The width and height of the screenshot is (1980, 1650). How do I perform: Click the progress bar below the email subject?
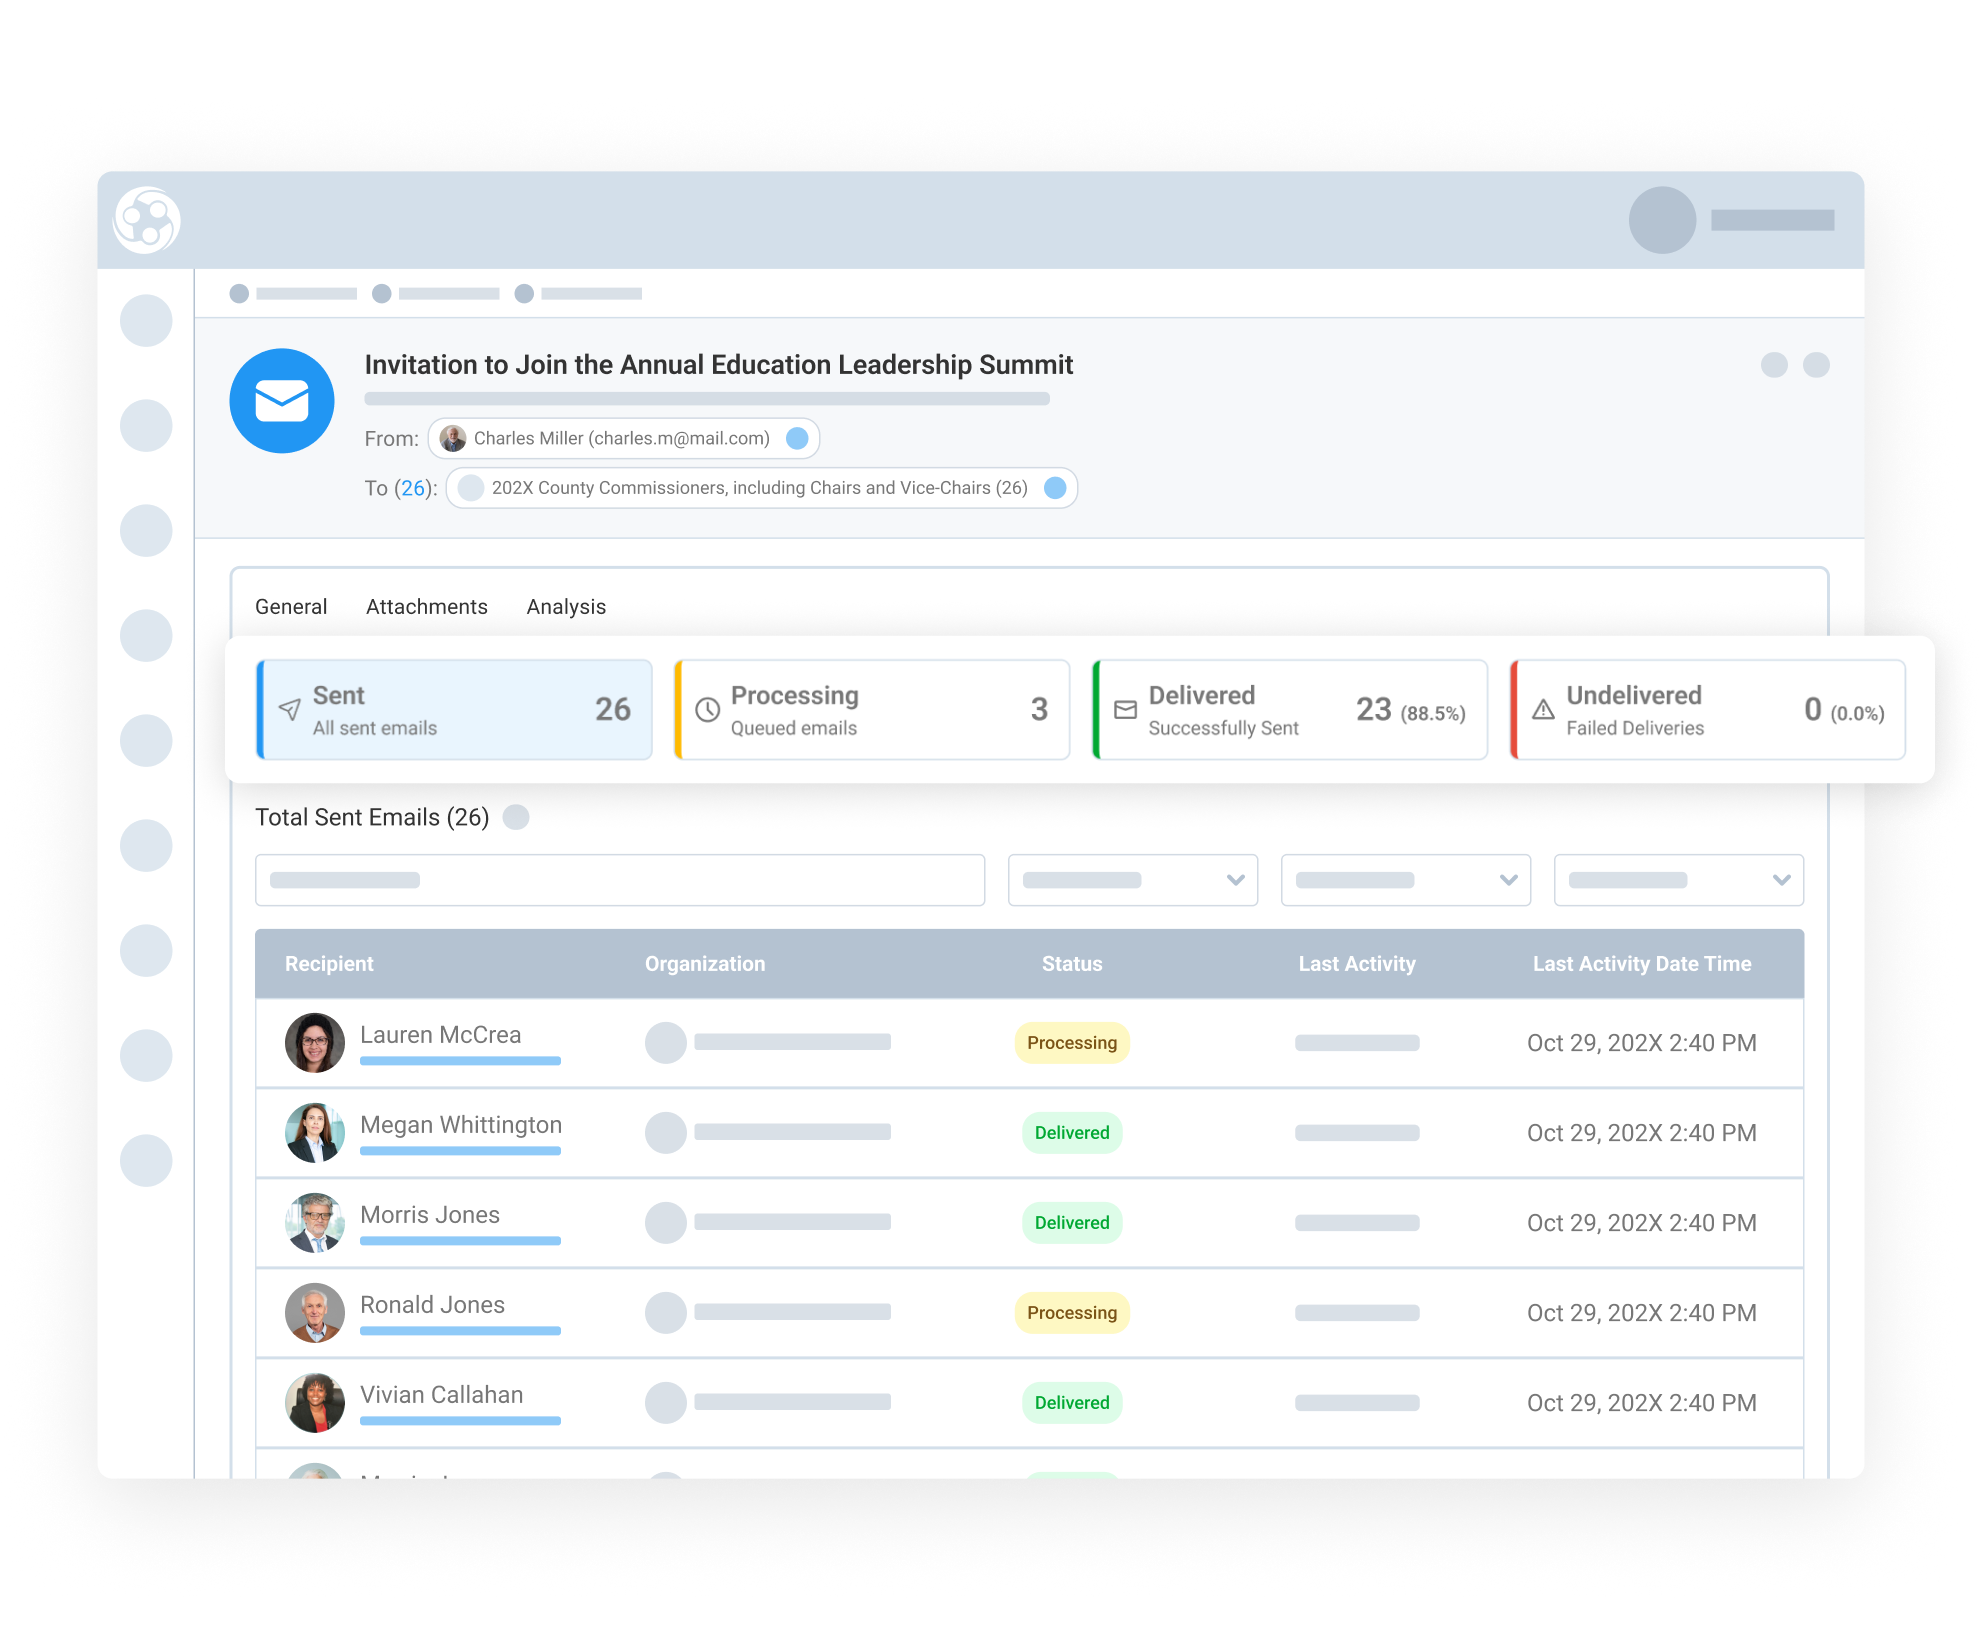pos(707,398)
